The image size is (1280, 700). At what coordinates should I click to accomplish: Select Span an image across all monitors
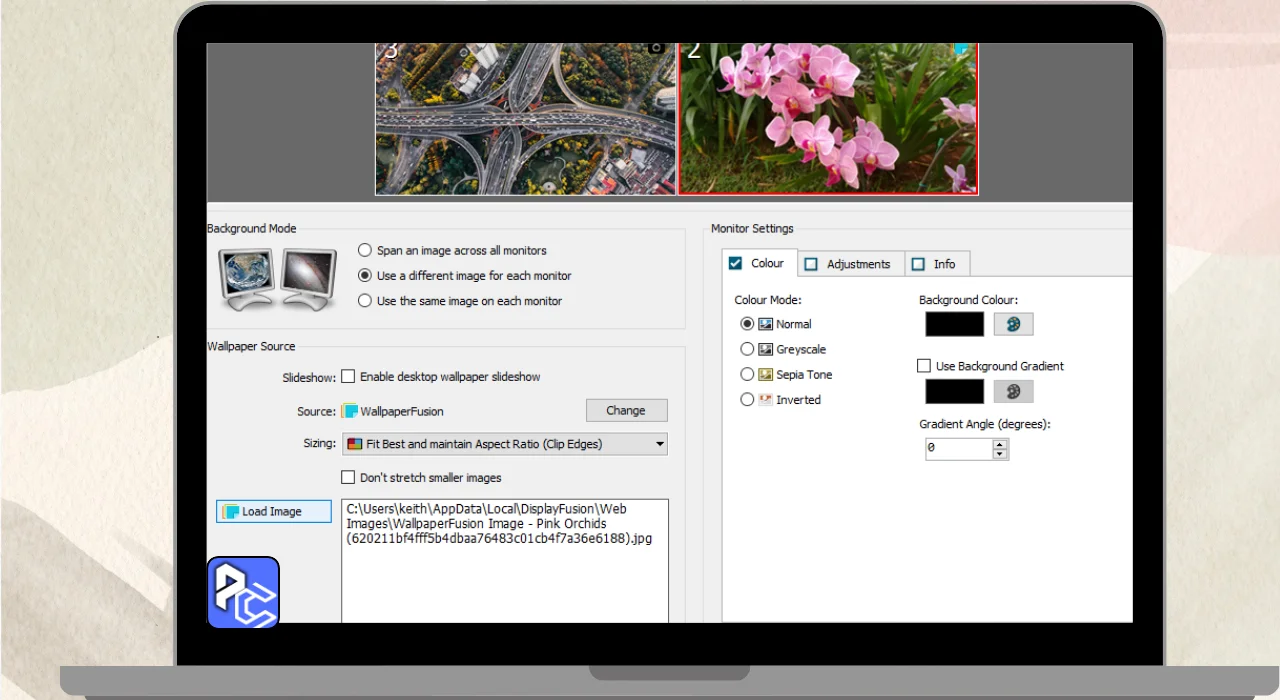[x=365, y=251]
